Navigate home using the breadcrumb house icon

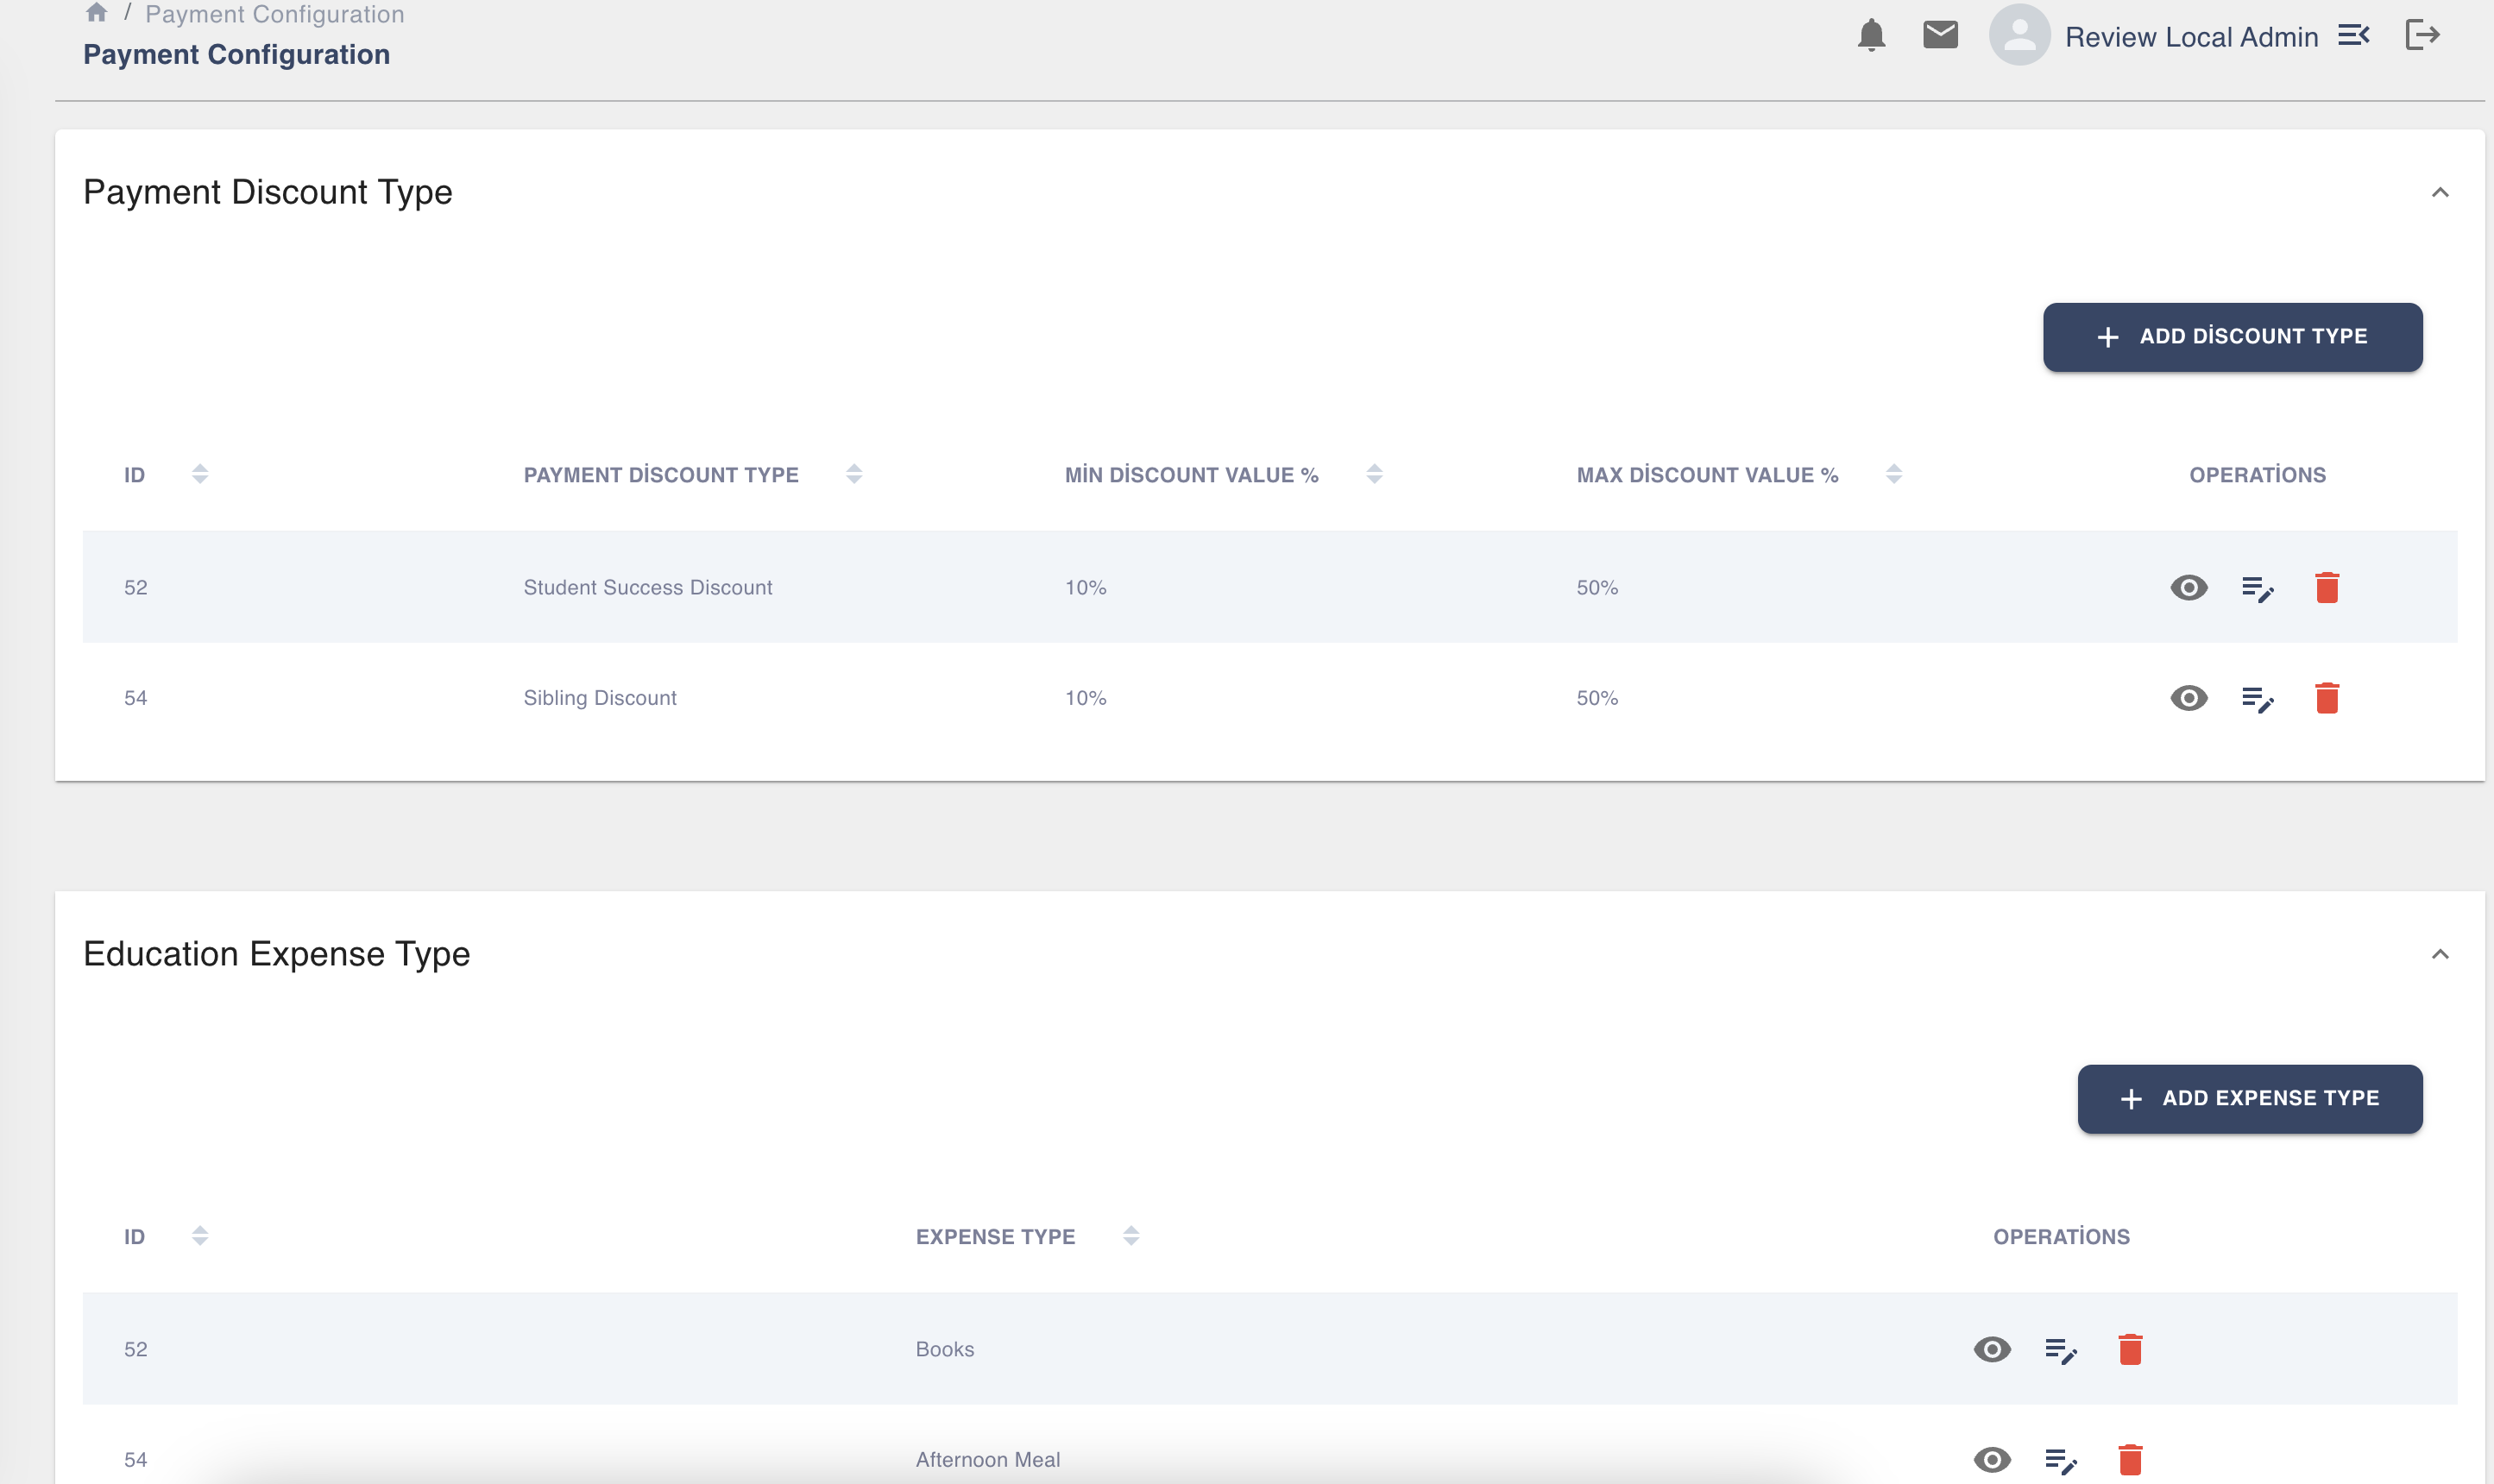(96, 13)
